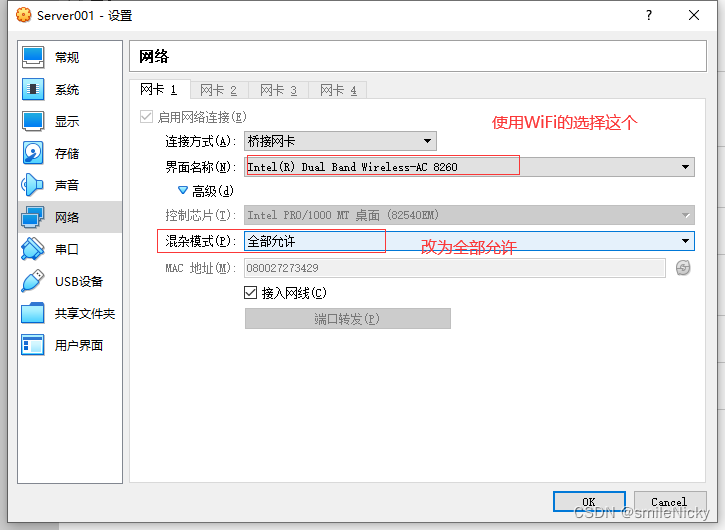
Task: Open the 声音 (Audio) speaker icon
Action: click(x=33, y=185)
